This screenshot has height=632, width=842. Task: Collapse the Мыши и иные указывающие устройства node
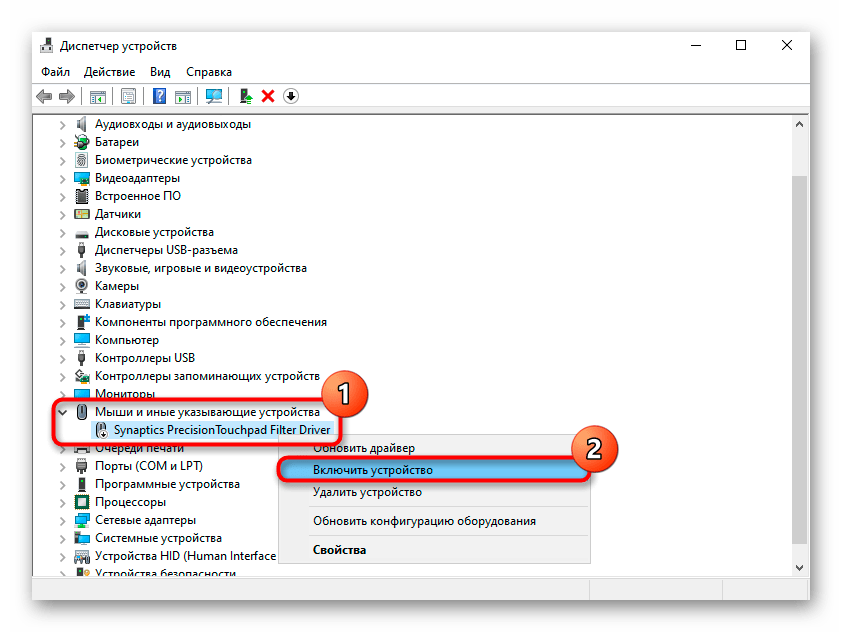[x=63, y=412]
